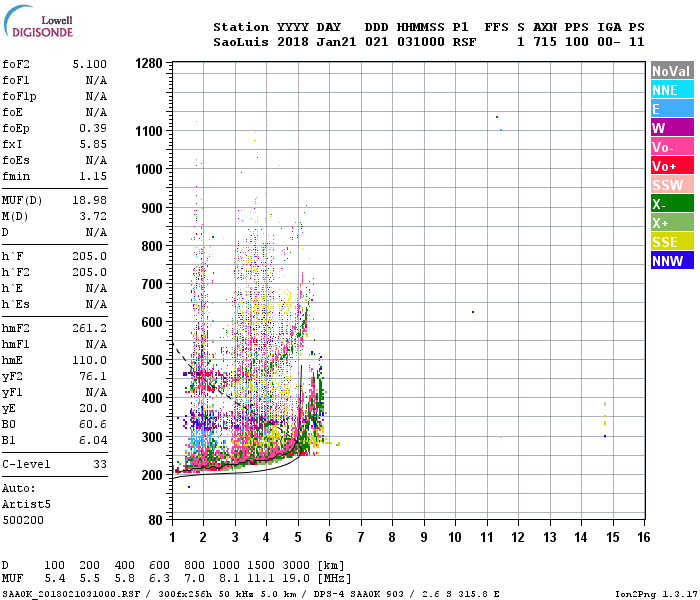Click the green echo point near 11.3 MHz
This screenshot has height=600, width=700.
[x=497, y=117]
